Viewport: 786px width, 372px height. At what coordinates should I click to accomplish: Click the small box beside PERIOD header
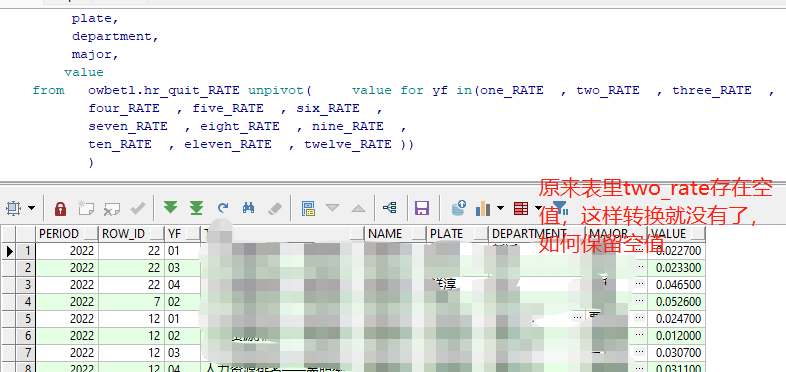[91, 234]
